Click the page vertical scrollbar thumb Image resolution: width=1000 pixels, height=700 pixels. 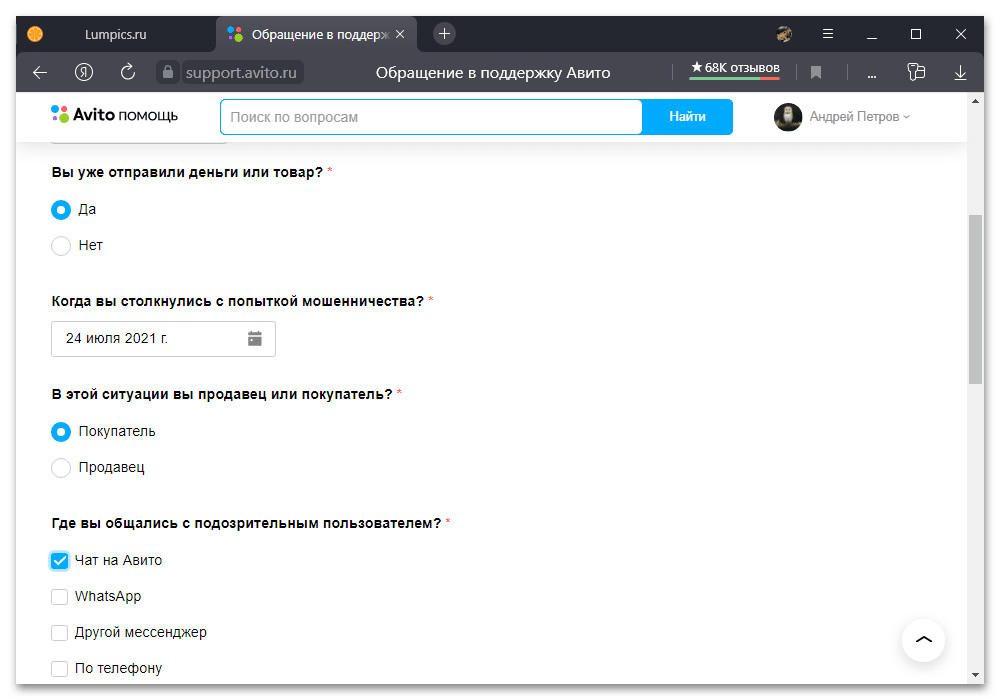tap(975, 300)
